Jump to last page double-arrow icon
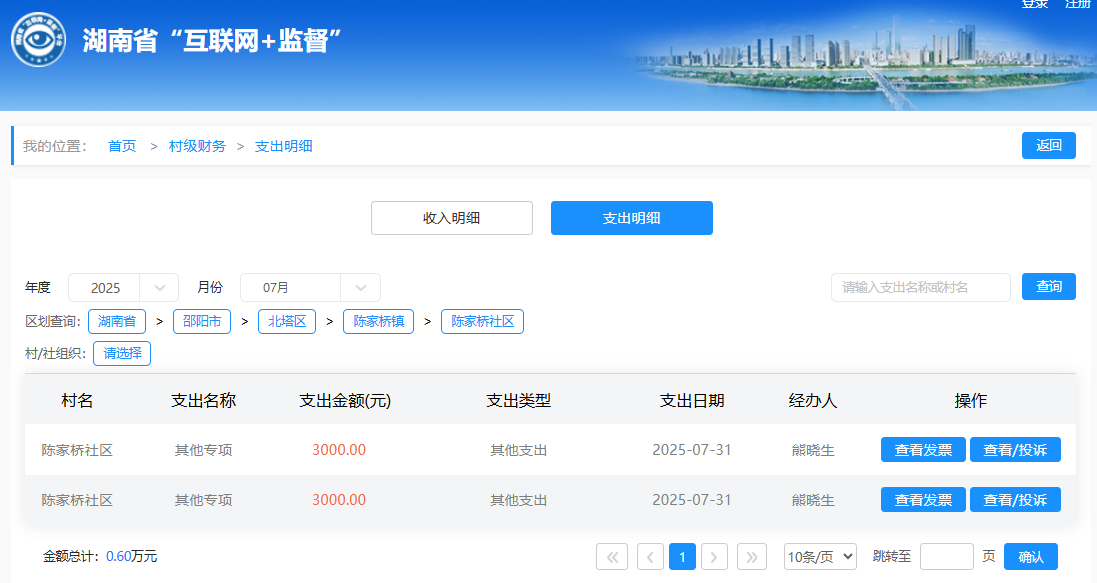1097x583 pixels. (752, 557)
